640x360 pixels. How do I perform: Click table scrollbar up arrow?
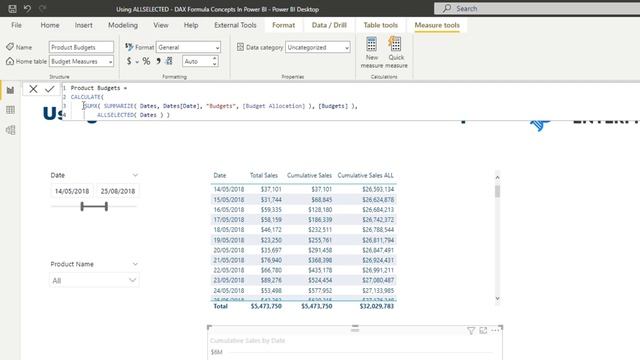click(x=497, y=177)
